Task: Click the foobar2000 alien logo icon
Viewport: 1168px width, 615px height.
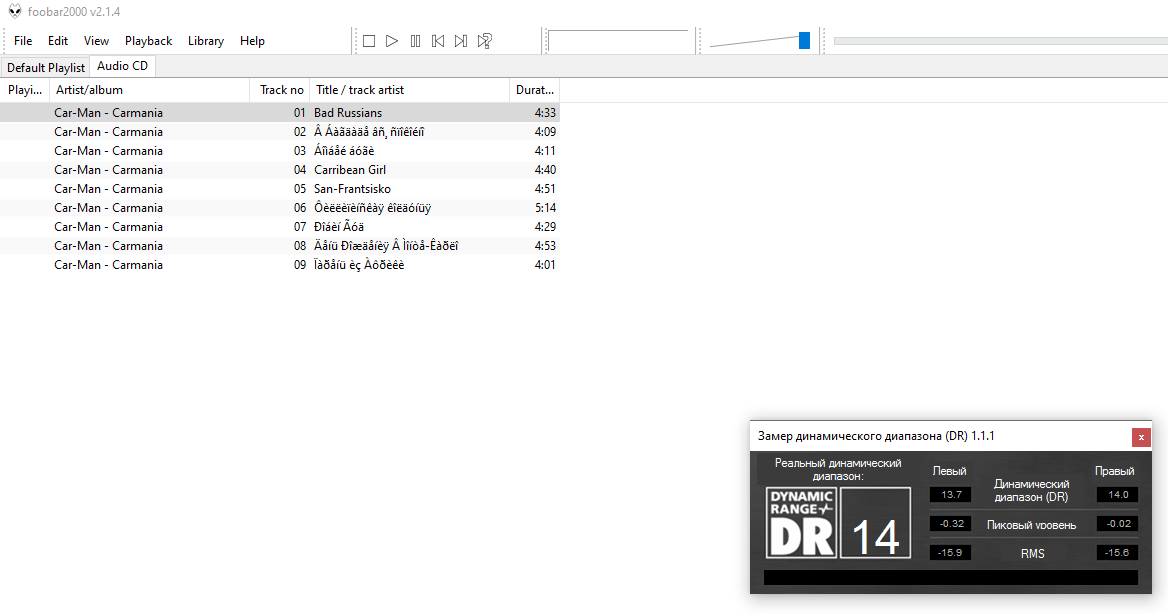Action: 15,11
